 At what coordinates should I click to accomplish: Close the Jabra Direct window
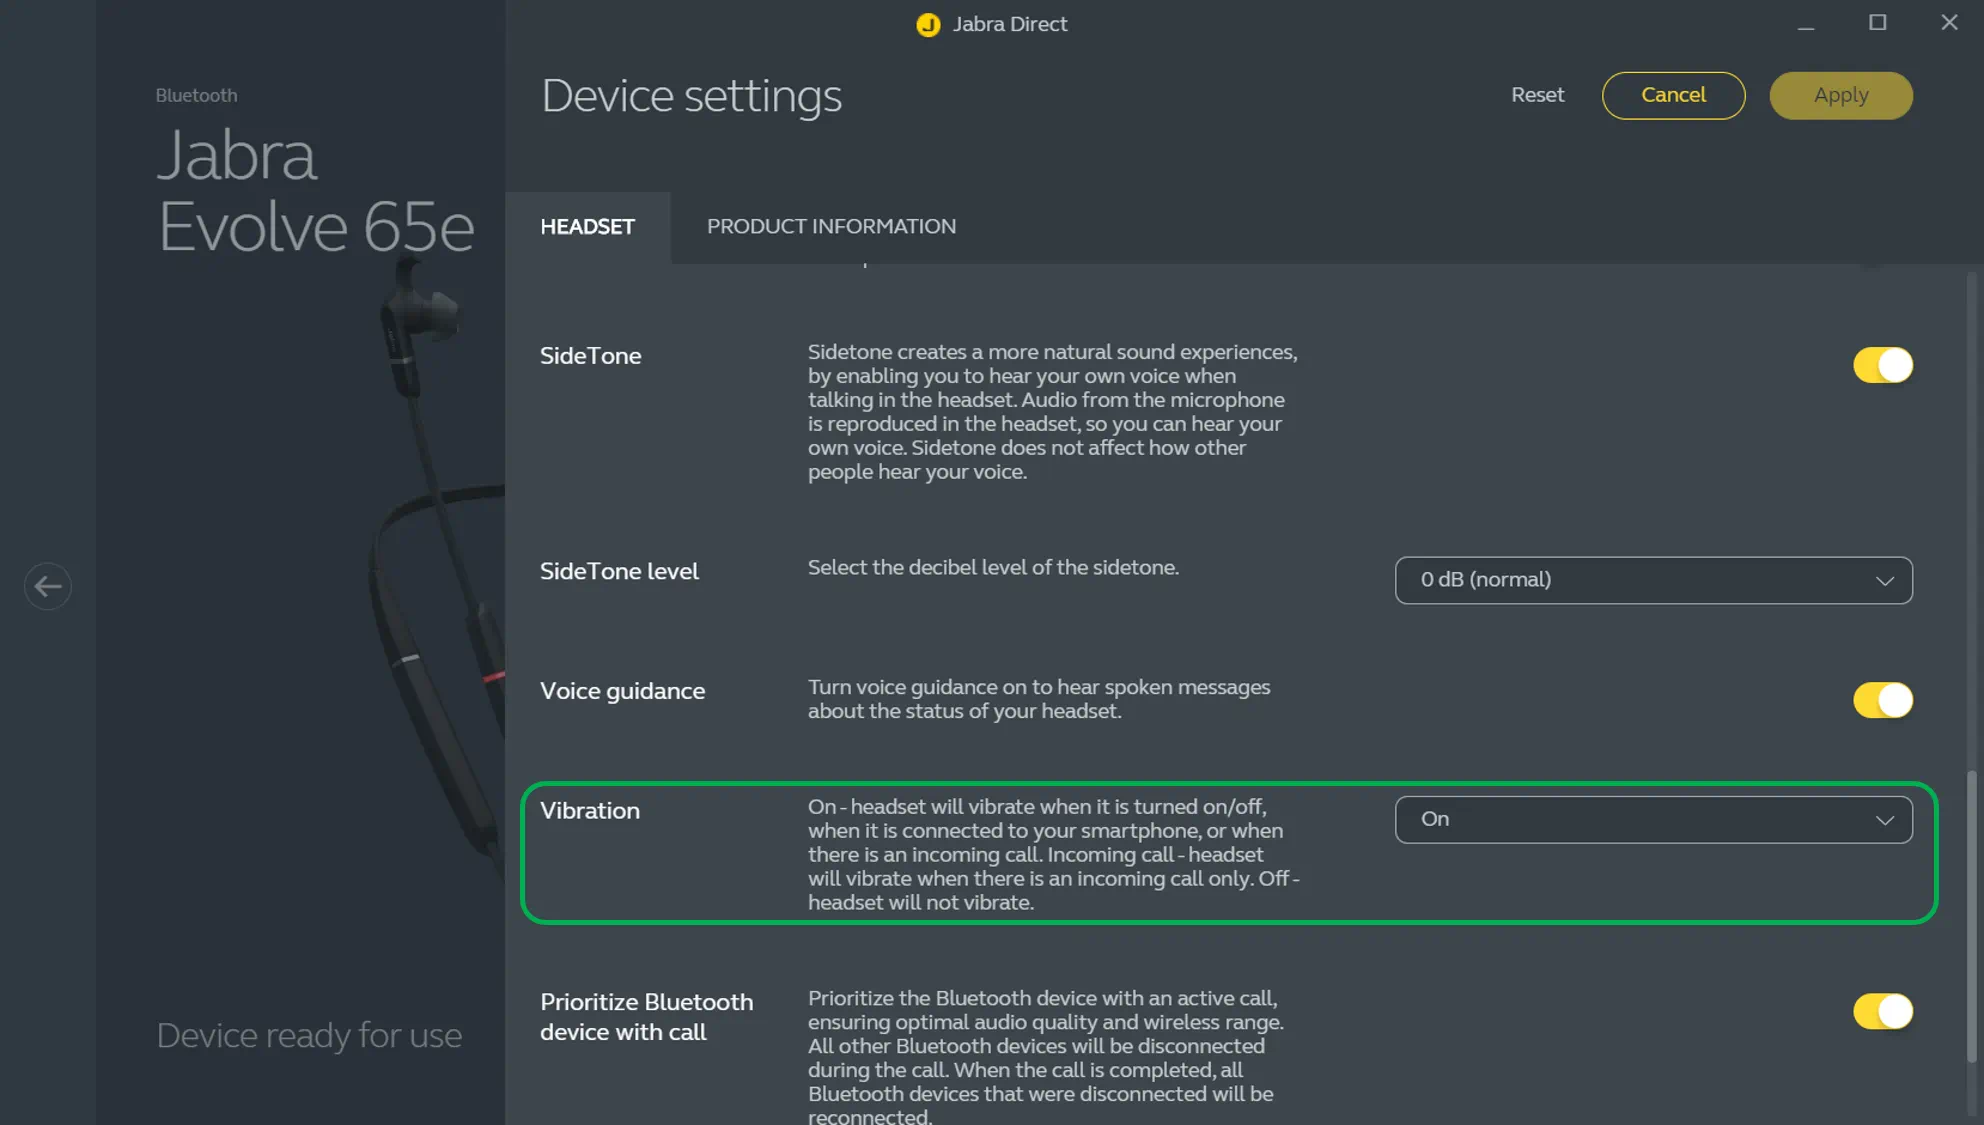coord(1949,23)
